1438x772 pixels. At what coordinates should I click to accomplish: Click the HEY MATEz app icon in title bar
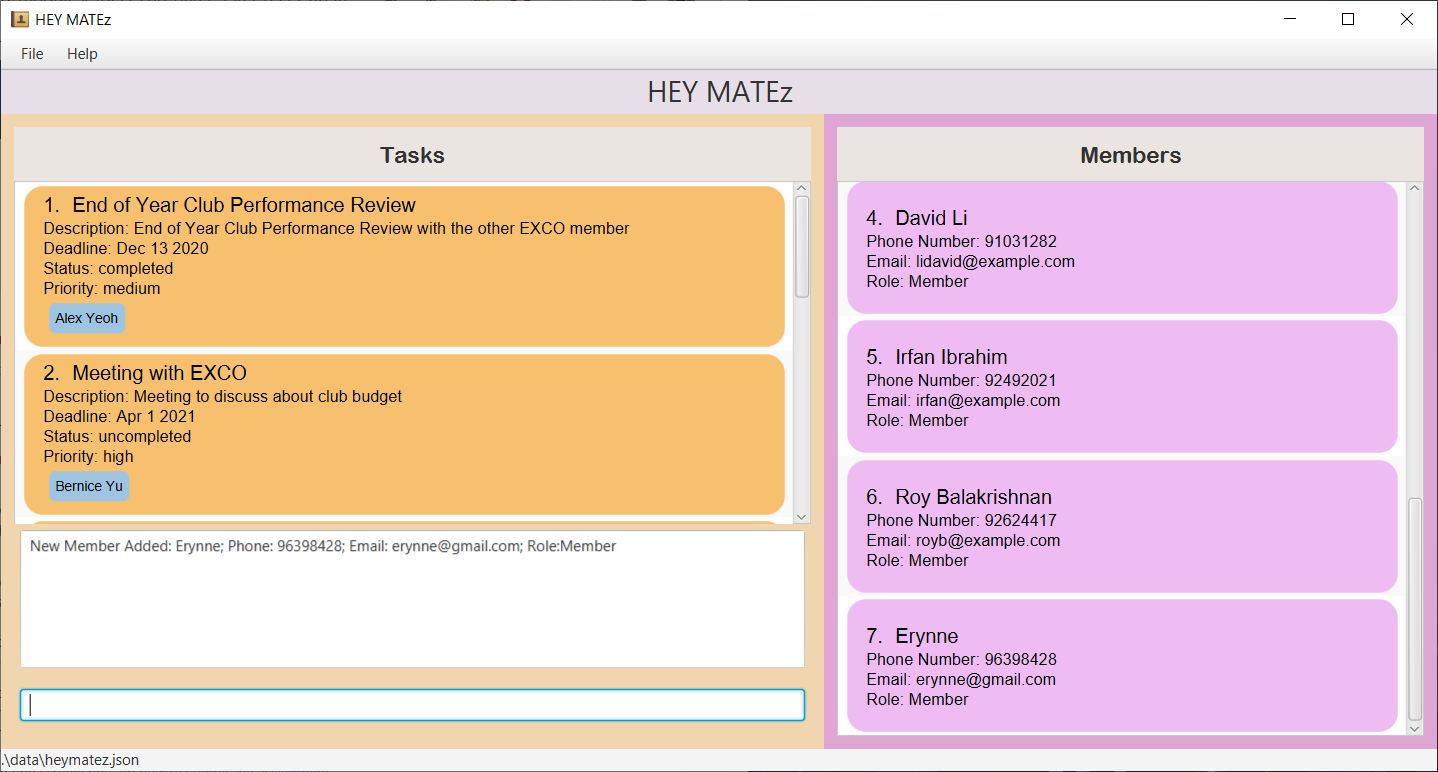[19, 19]
